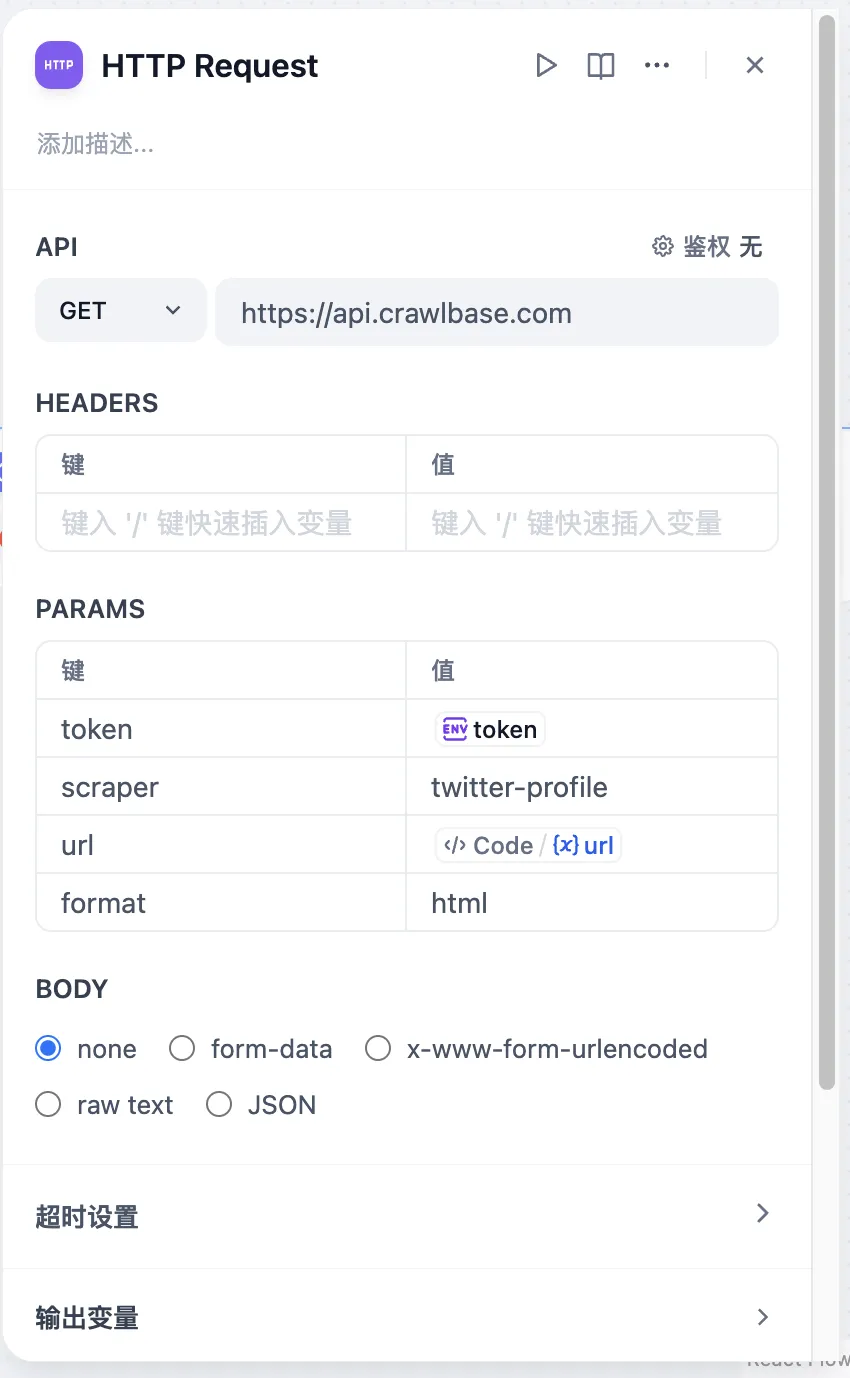Open the three-dot more options menu
850x1378 pixels.
tap(656, 66)
